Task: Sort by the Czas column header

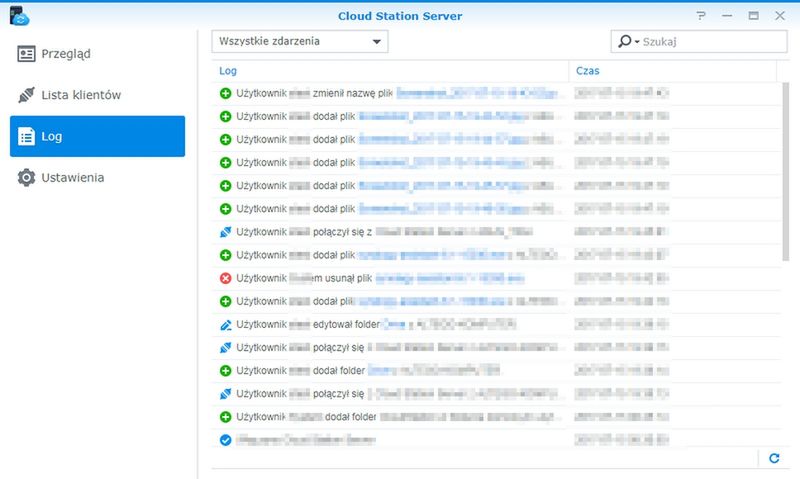Action: 672,71
